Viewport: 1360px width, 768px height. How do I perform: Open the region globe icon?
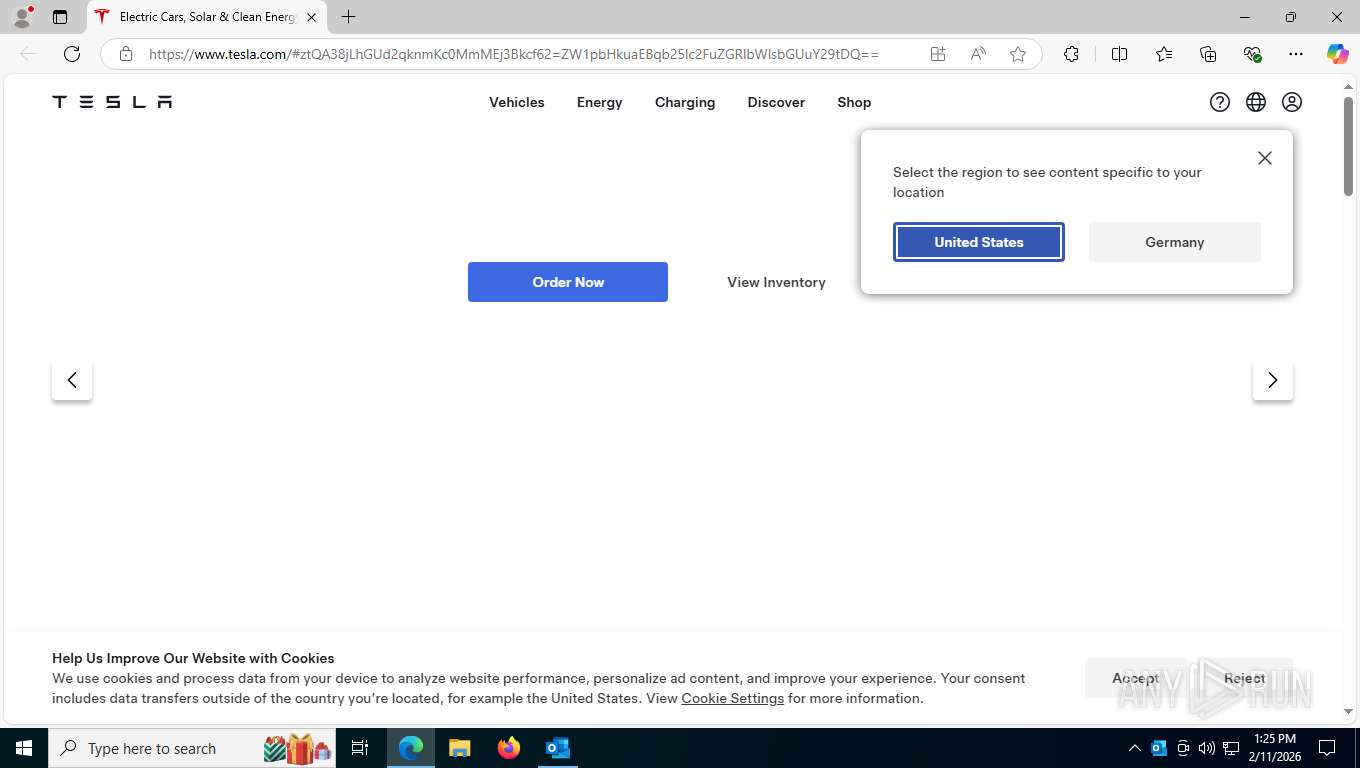(1256, 102)
